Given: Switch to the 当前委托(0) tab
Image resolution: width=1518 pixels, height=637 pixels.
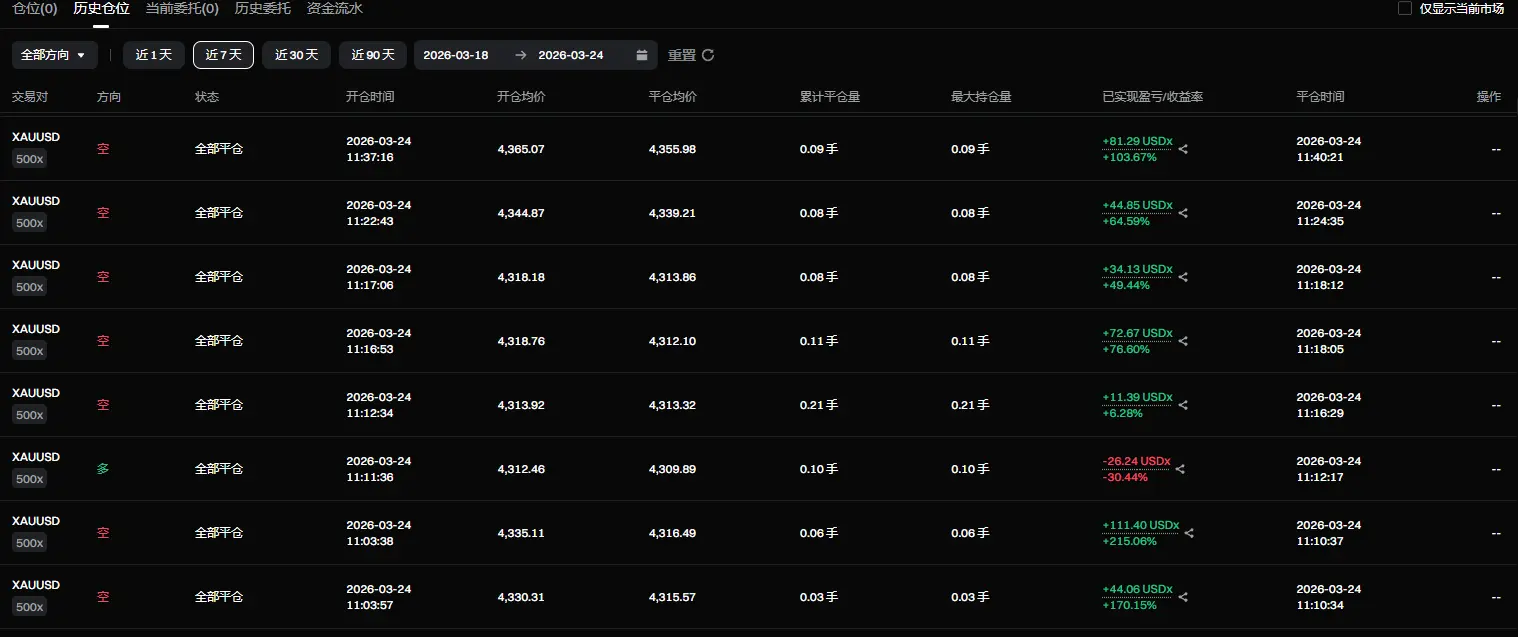Looking at the screenshot, I should point(182,8).
